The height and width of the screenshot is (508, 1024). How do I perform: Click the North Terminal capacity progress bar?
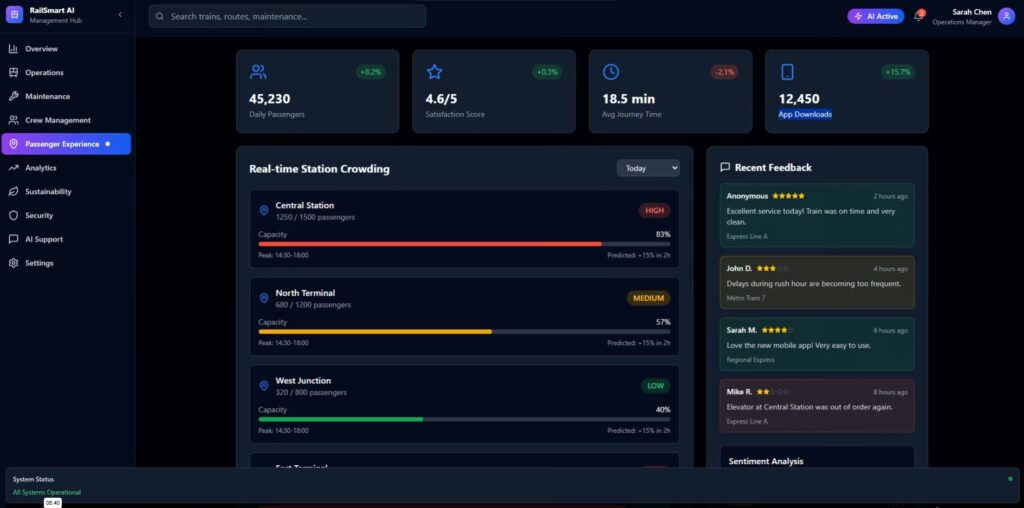464,331
